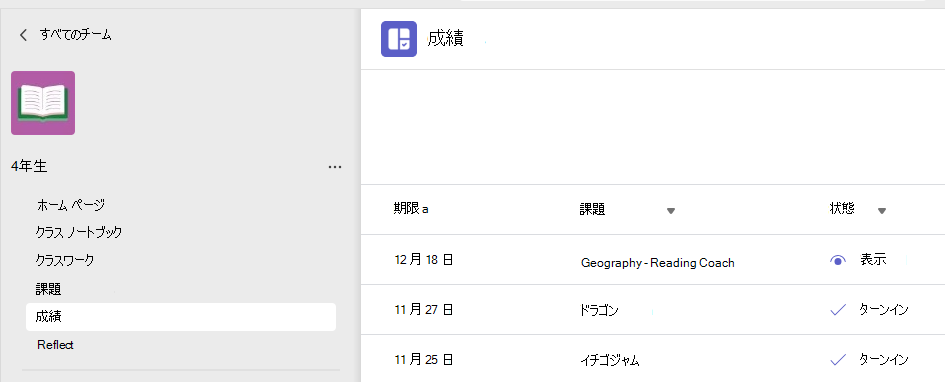Click the back chevron arrow icon
Screen dimensions: 945x382
[23, 35]
